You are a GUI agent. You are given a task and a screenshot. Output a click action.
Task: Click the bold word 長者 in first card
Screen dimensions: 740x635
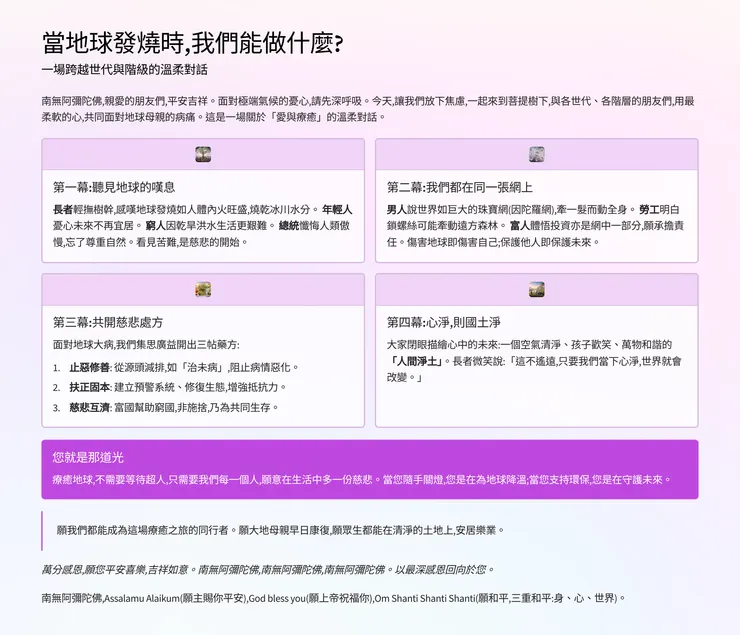63,209
